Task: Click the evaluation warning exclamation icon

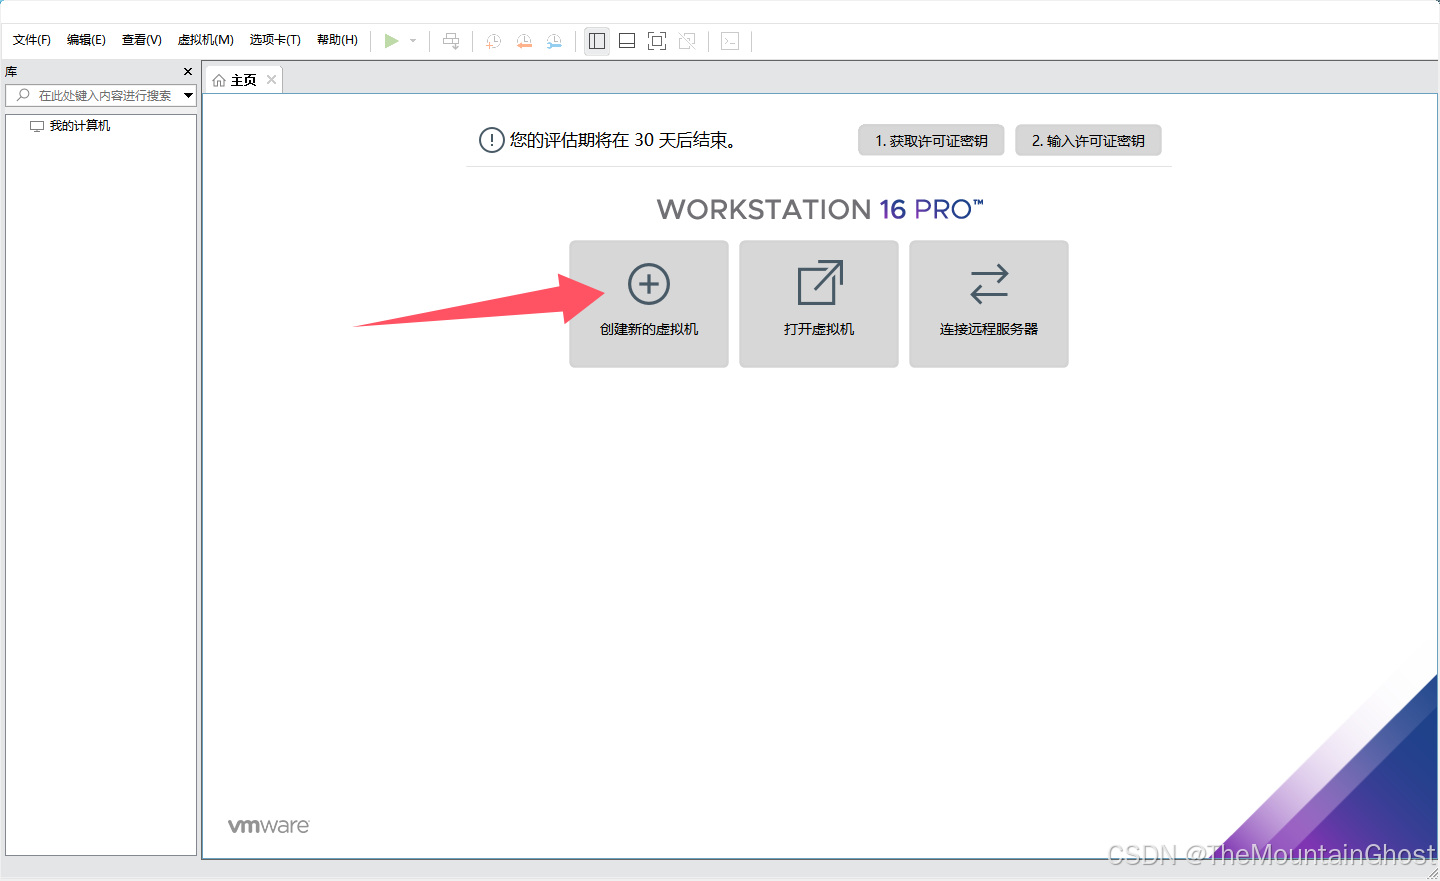Action: [x=491, y=140]
